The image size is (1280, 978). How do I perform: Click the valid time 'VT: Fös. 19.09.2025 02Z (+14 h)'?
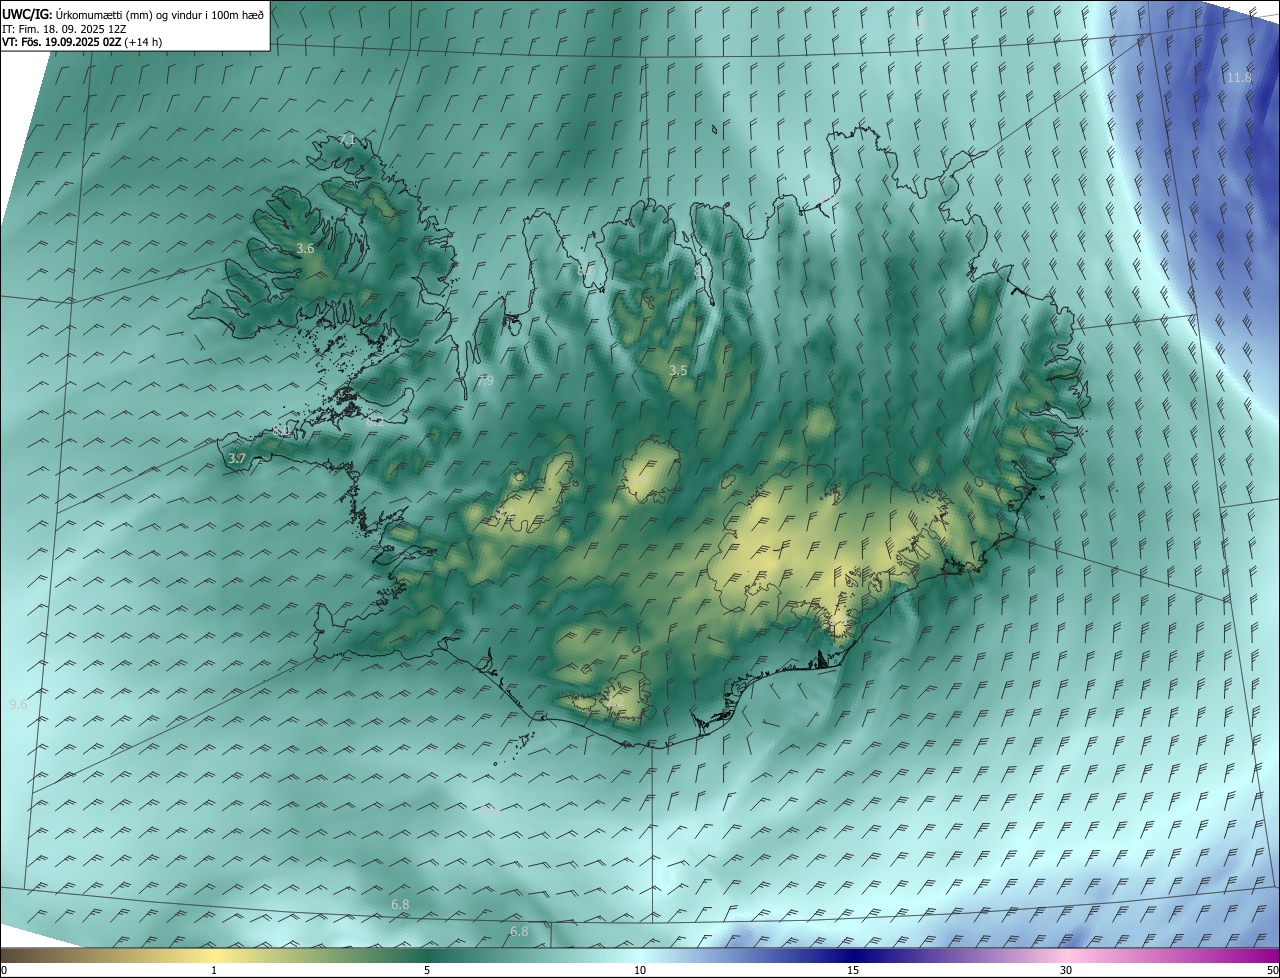pyautogui.click(x=82, y=42)
